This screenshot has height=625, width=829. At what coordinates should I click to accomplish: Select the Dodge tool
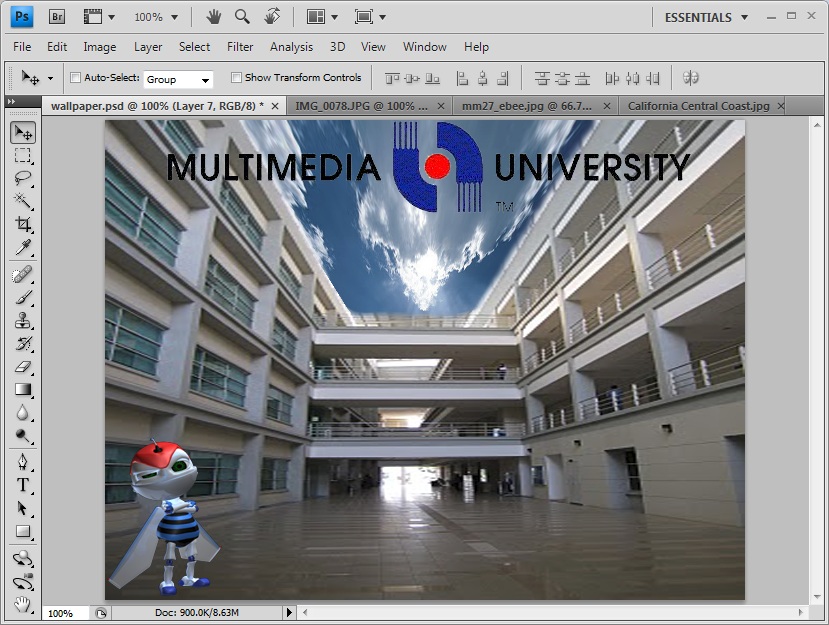tap(23, 436)
